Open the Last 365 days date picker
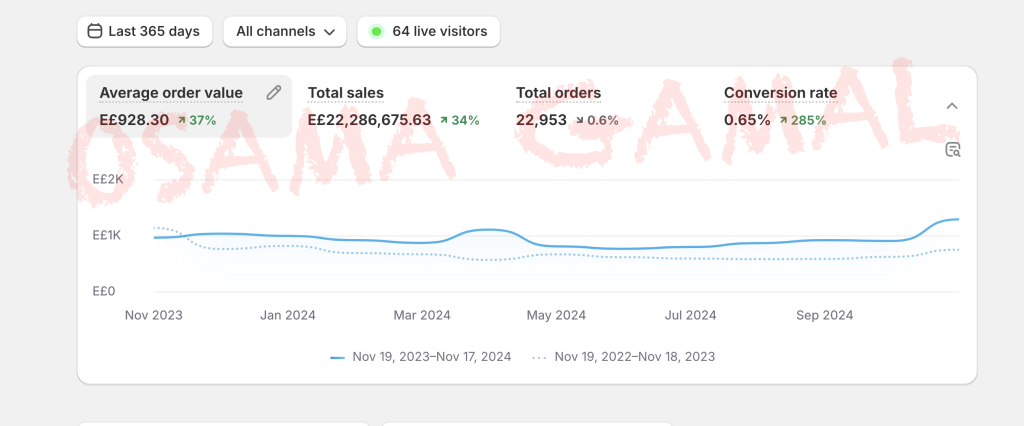The image size is (1024, 426). tap(144, 32)
